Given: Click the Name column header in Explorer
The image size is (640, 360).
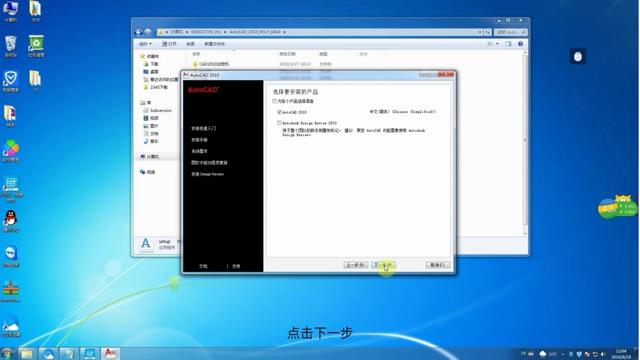Looking at the screenshot, I should tap(196, 54).
